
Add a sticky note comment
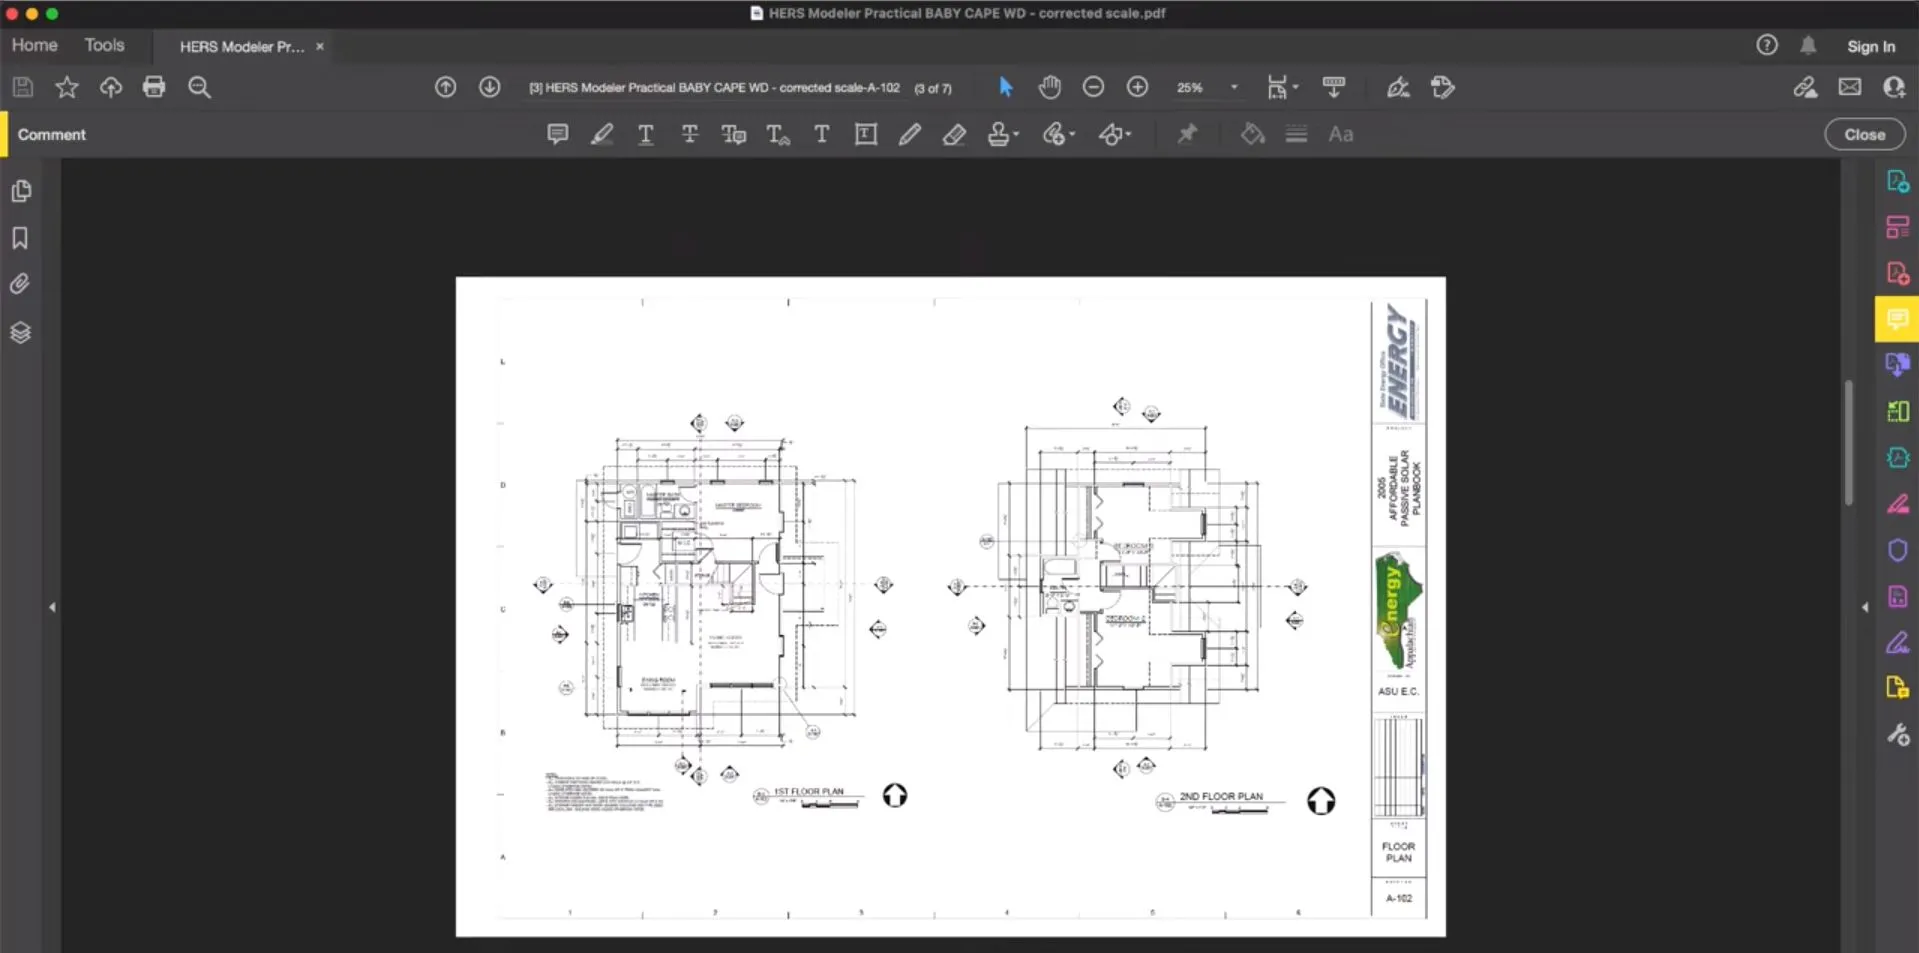(x=557, y=134)
